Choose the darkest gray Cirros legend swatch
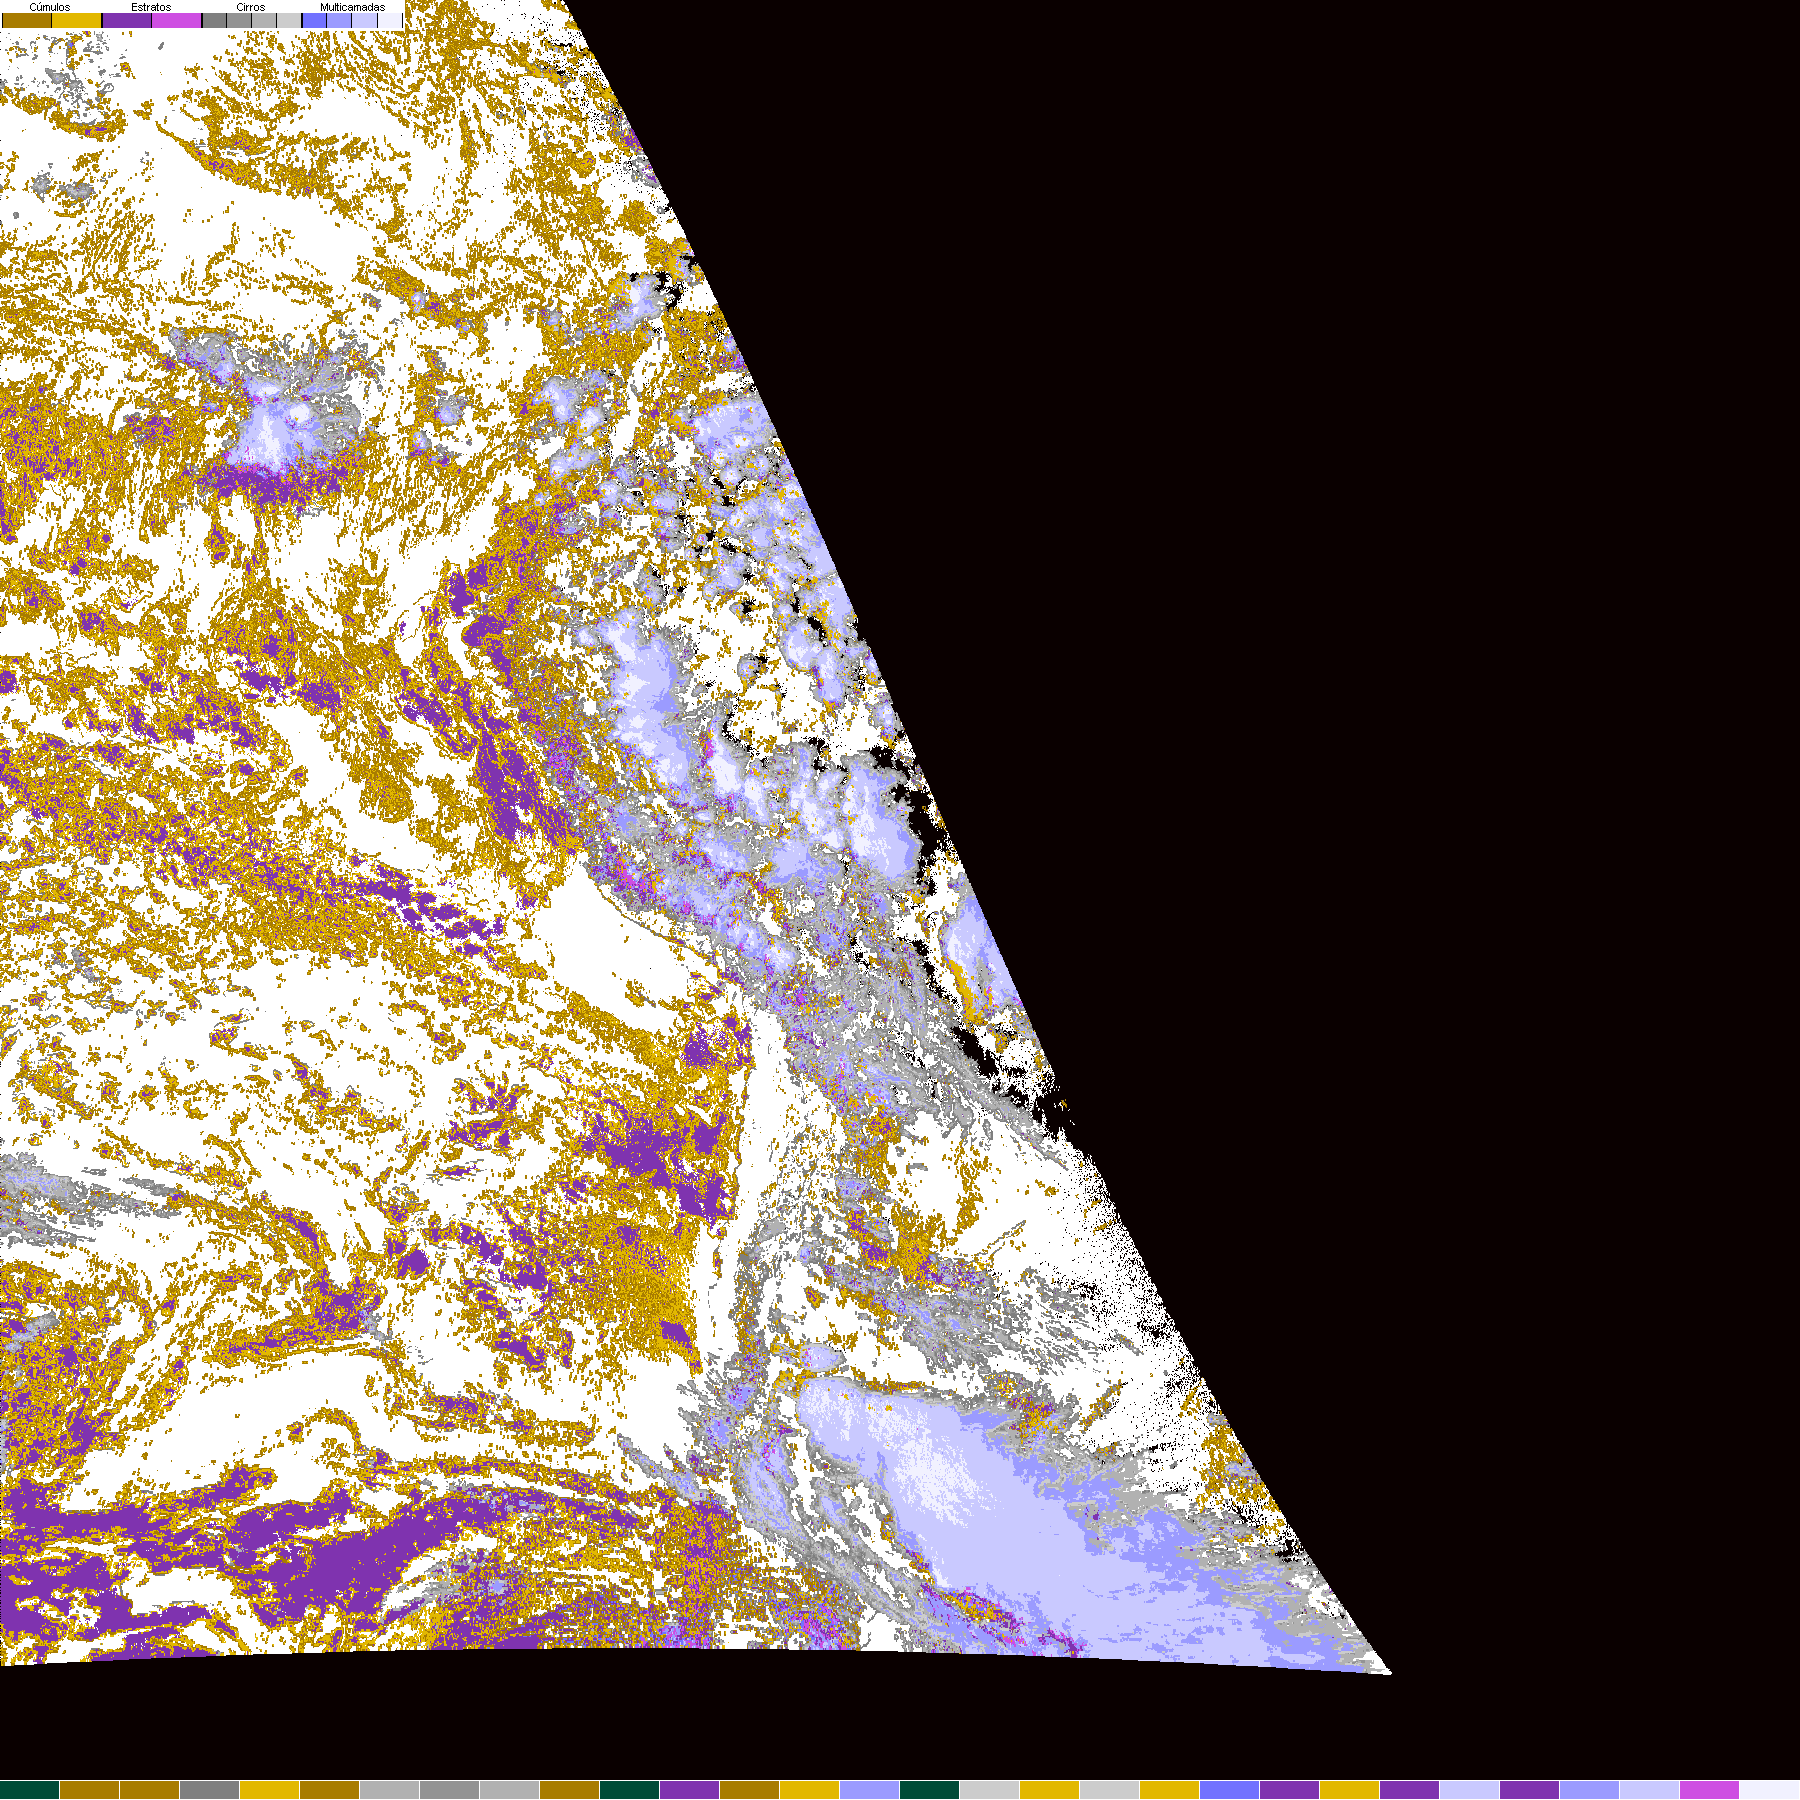 pos(214,20)
